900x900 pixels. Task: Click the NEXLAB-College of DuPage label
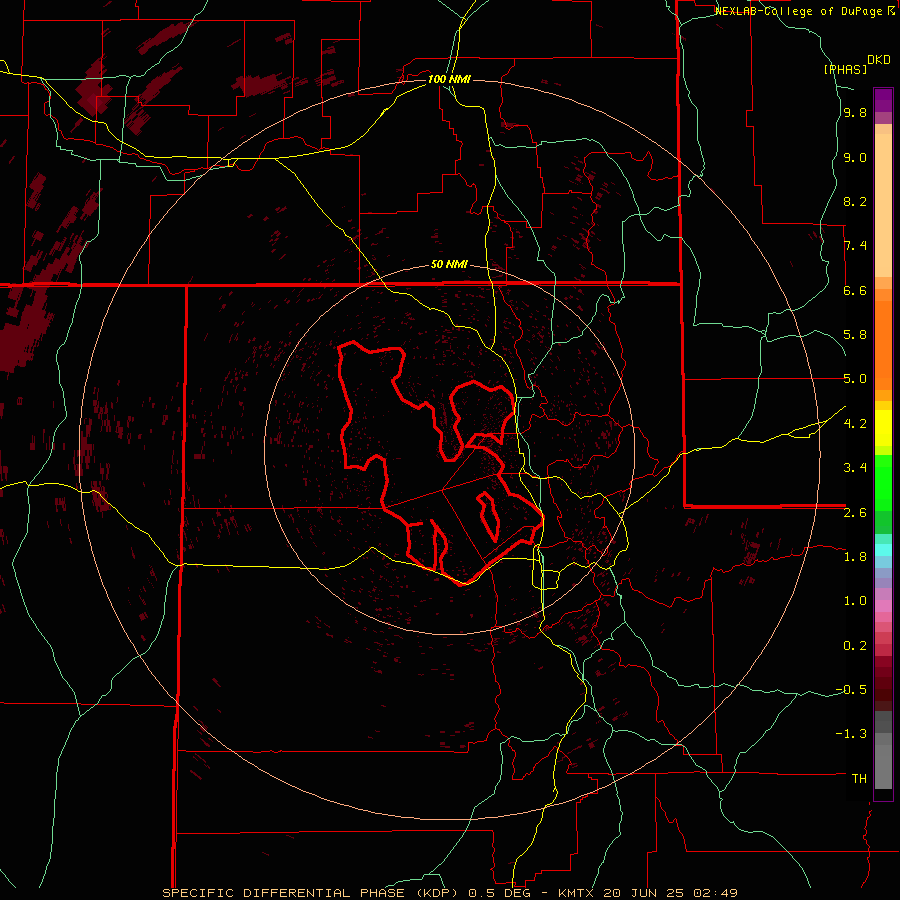[798, 11]
